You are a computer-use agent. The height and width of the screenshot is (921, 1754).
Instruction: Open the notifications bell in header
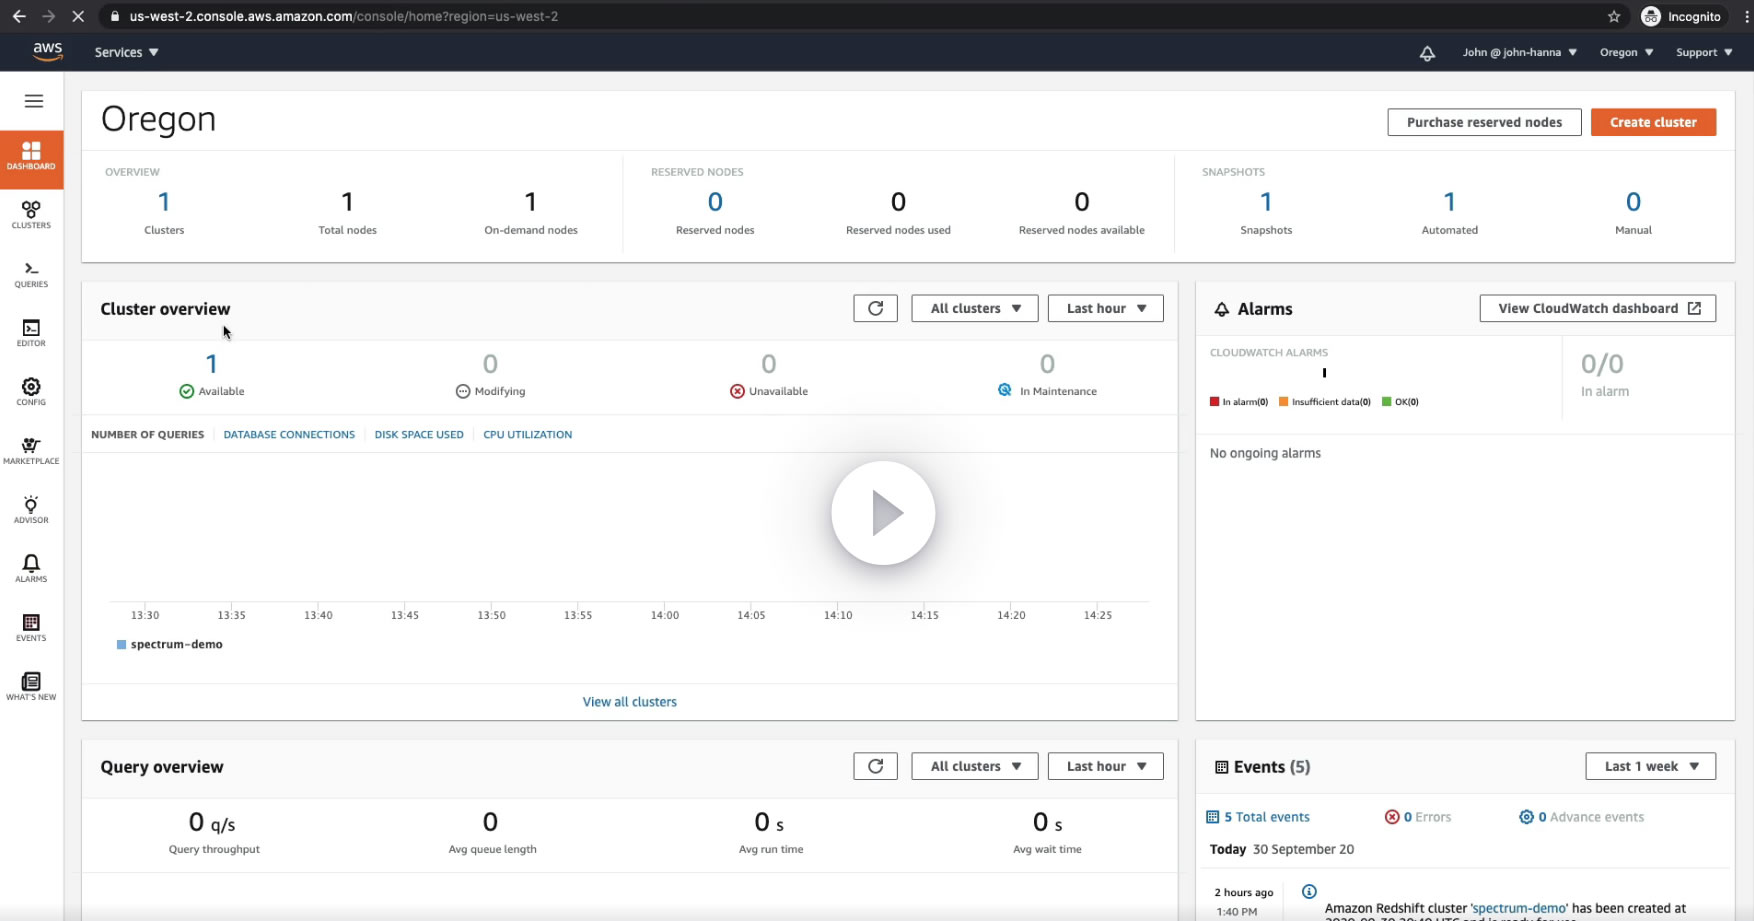coord(1427,53)
